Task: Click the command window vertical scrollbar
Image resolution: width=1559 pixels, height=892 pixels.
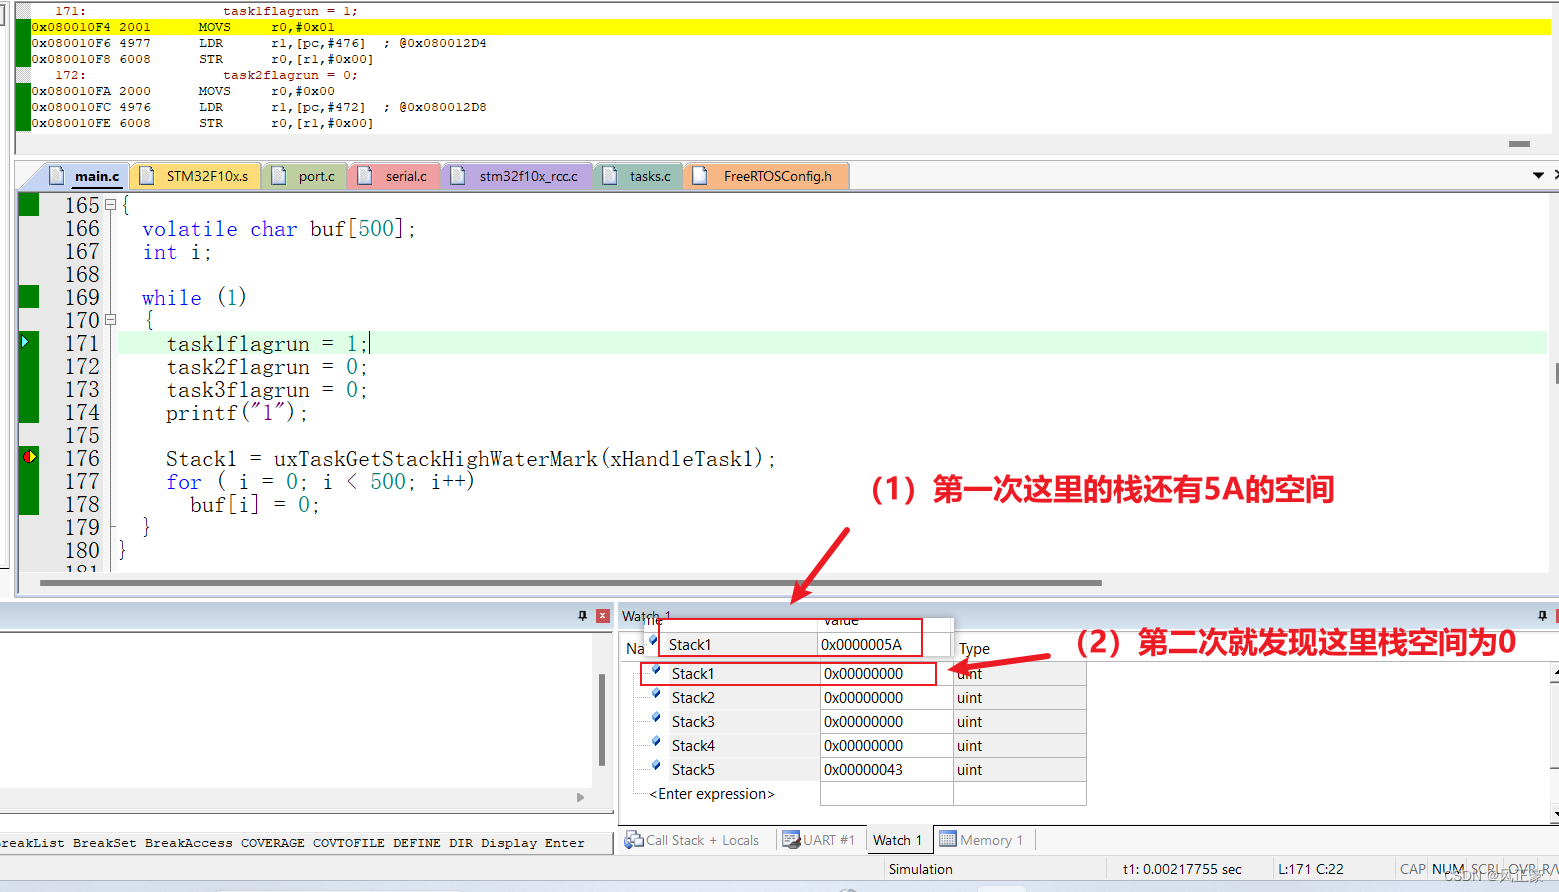Action: [x=602, y=720]
